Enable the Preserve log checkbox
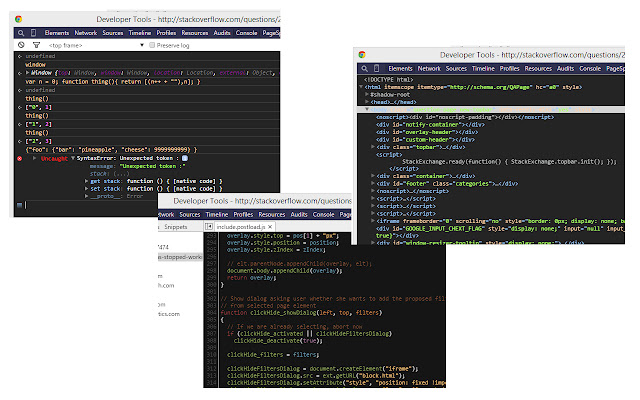Screen dimensions: 640x400 152,45
